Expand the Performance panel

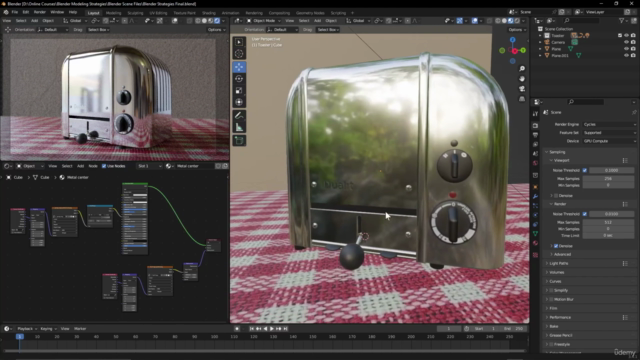pos(560,317)
